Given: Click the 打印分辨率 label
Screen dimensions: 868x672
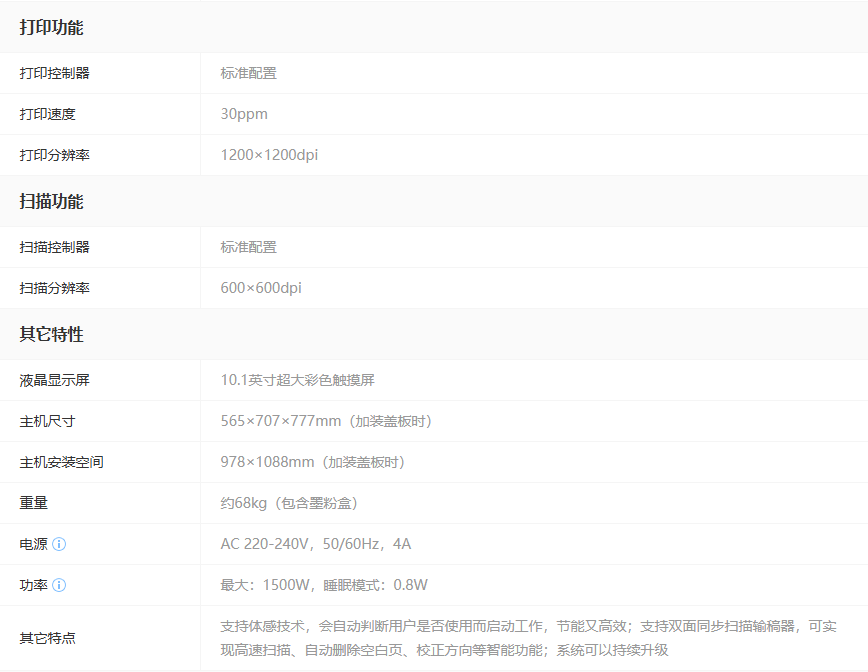Looking at the screenshot, I should 54,155.
